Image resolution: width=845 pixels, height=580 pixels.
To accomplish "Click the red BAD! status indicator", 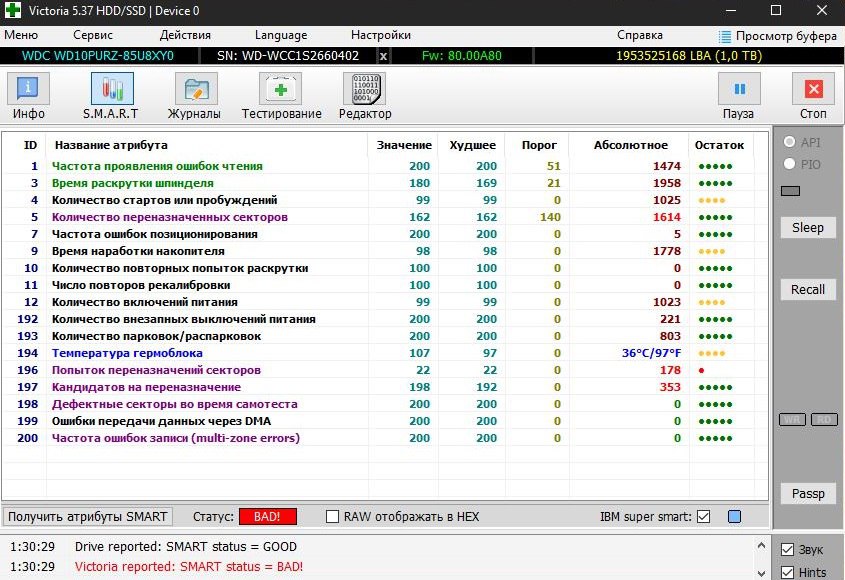I will point(267,516).
